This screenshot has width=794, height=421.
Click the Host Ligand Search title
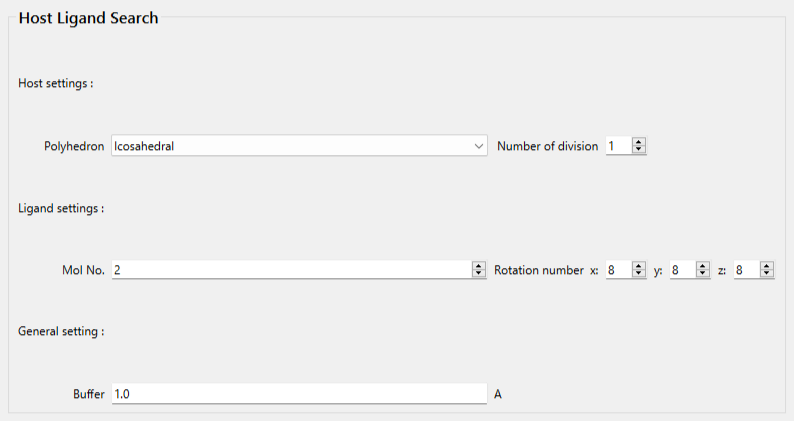[x=88, y=18]
